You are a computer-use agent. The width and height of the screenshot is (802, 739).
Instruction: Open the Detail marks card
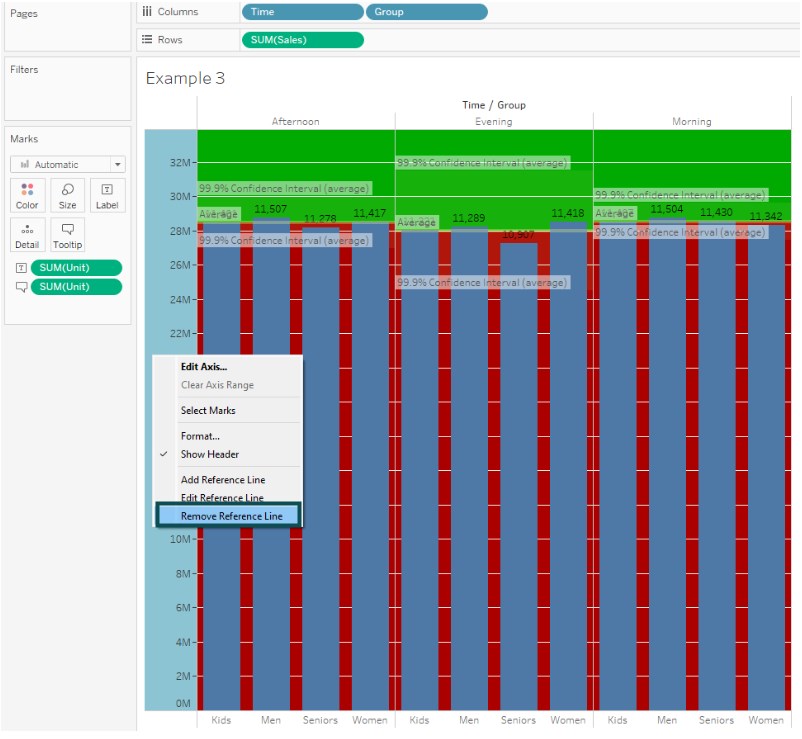click(x=27, y=235)
